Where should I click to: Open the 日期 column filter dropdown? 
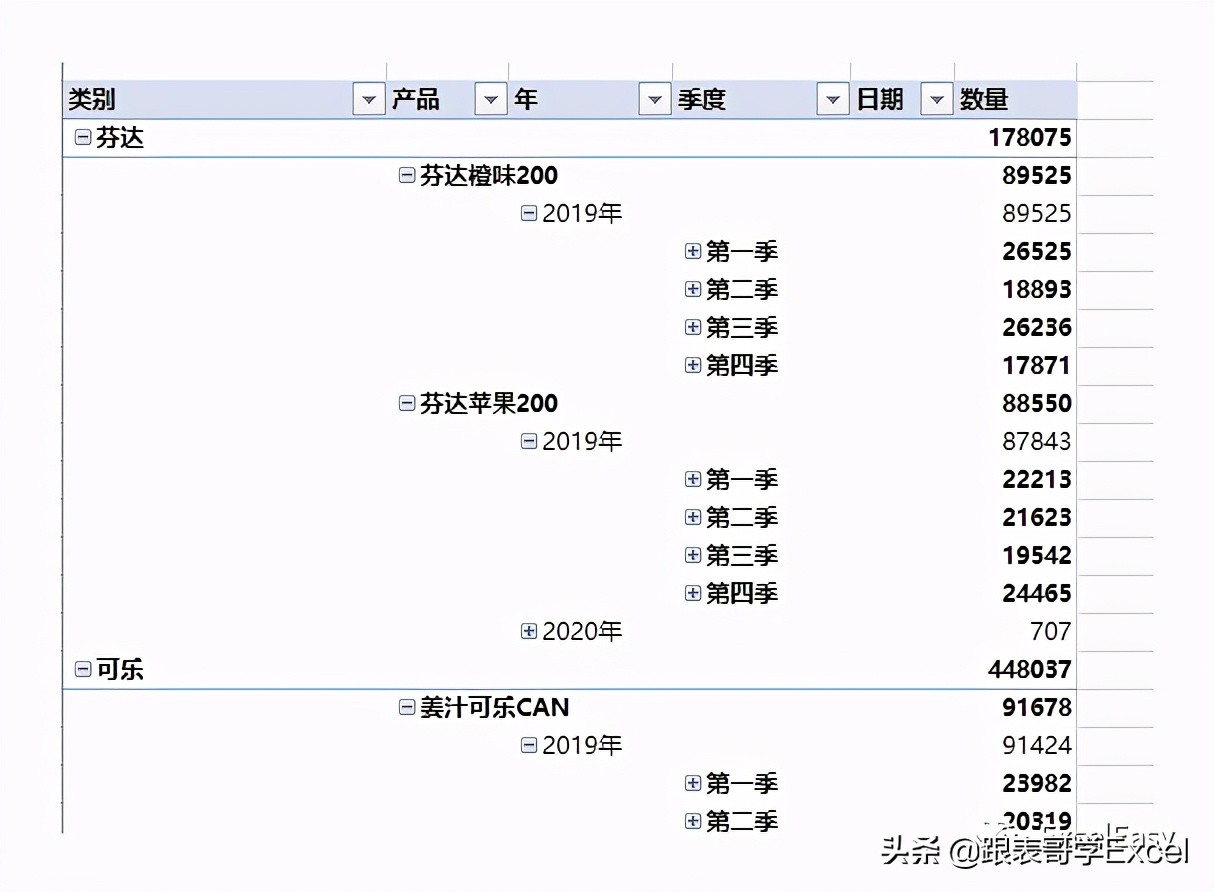click(x=937, y=99)
